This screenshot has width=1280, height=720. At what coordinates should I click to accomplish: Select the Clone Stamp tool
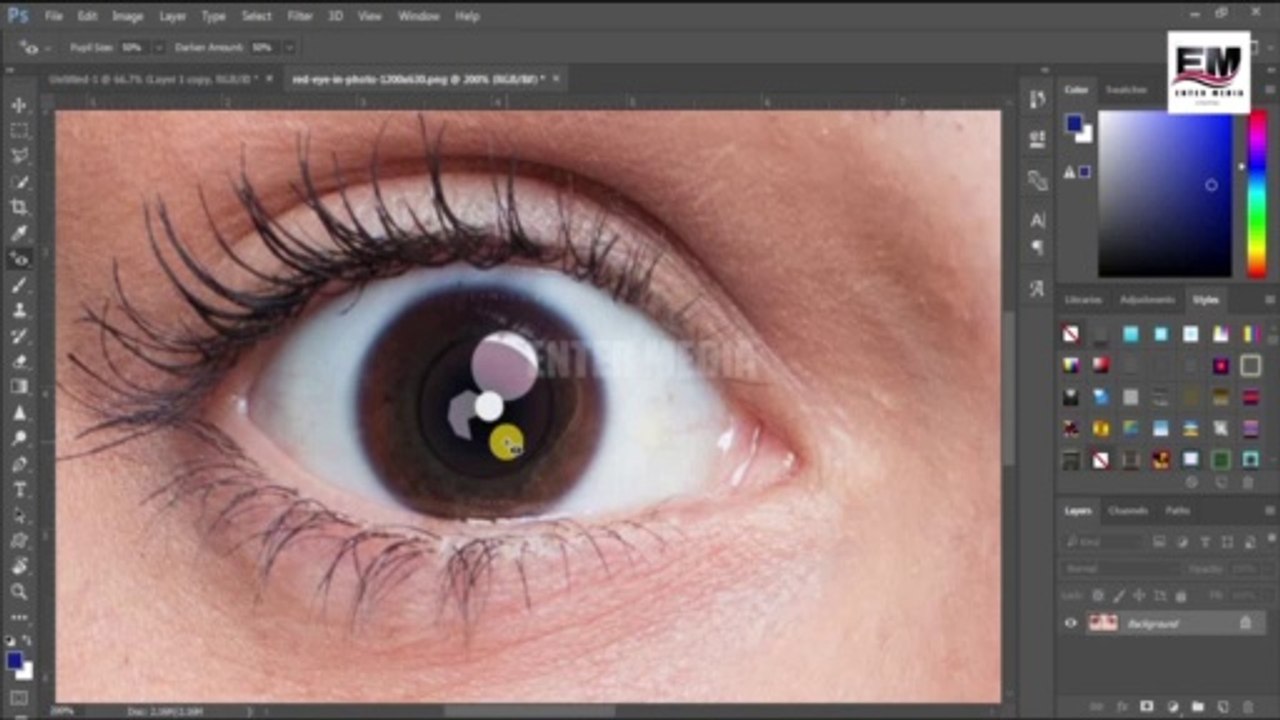coord(19,310)
